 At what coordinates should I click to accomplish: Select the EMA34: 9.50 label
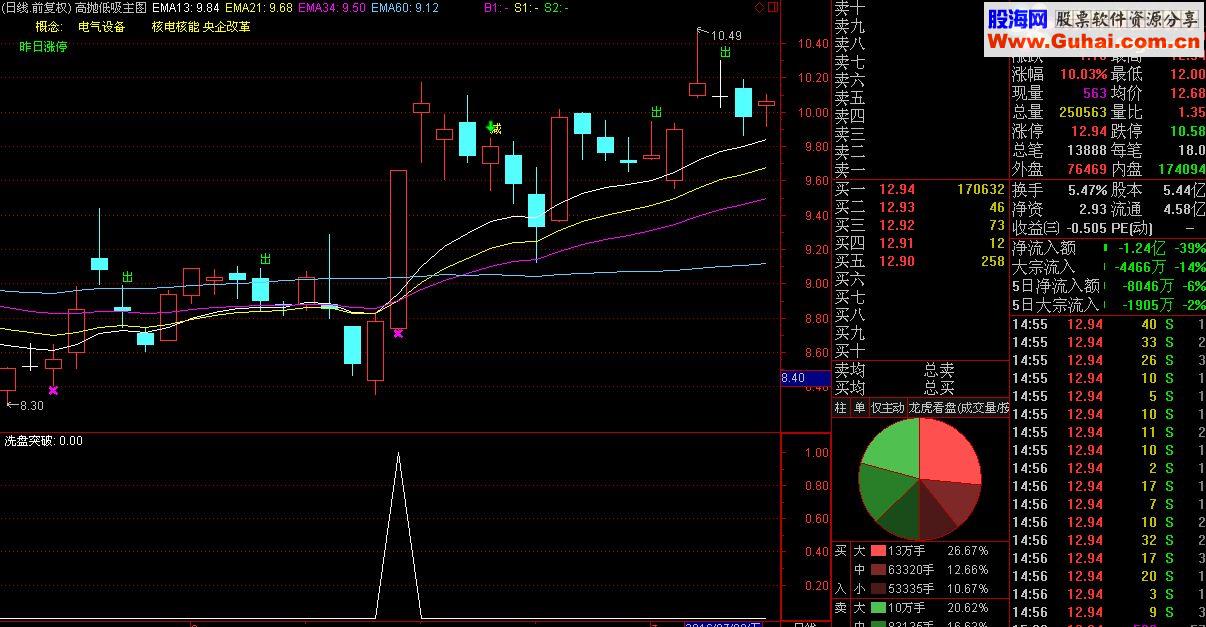tap(332, 8)
